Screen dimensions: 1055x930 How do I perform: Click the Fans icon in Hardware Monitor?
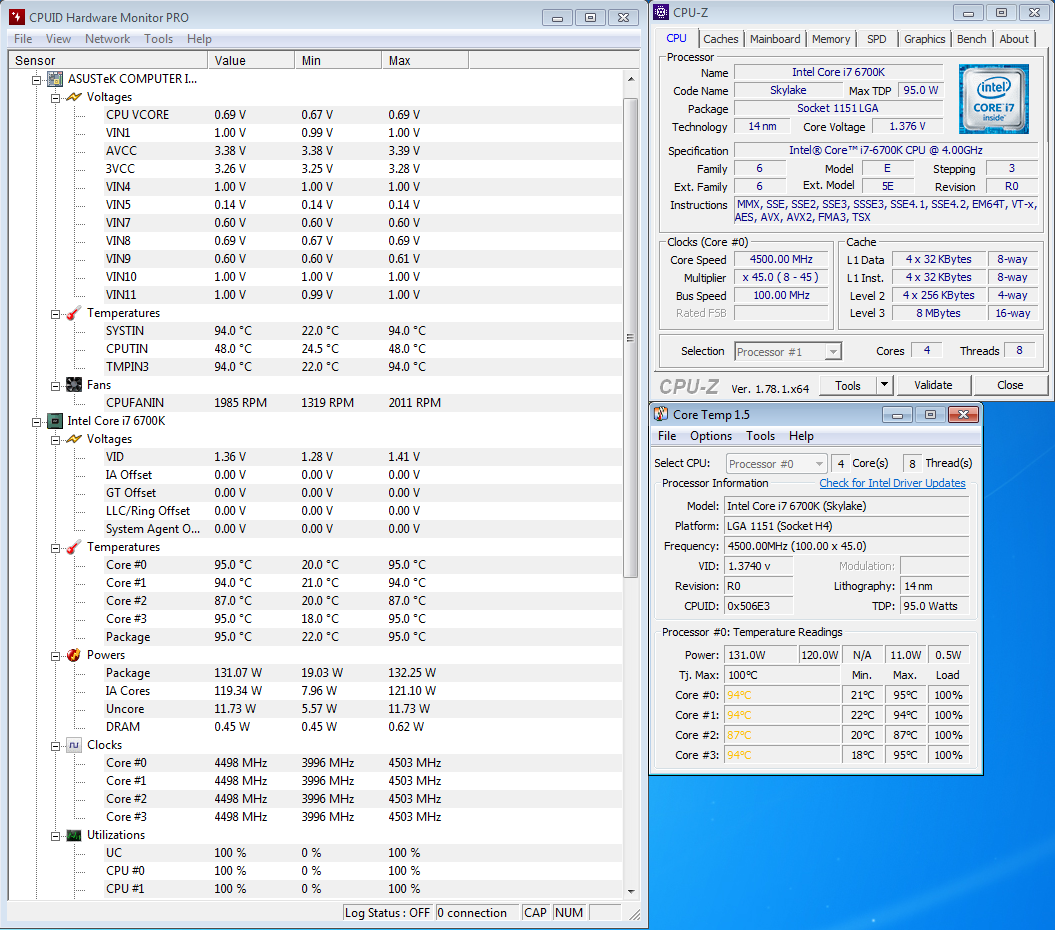click(74, 385)
